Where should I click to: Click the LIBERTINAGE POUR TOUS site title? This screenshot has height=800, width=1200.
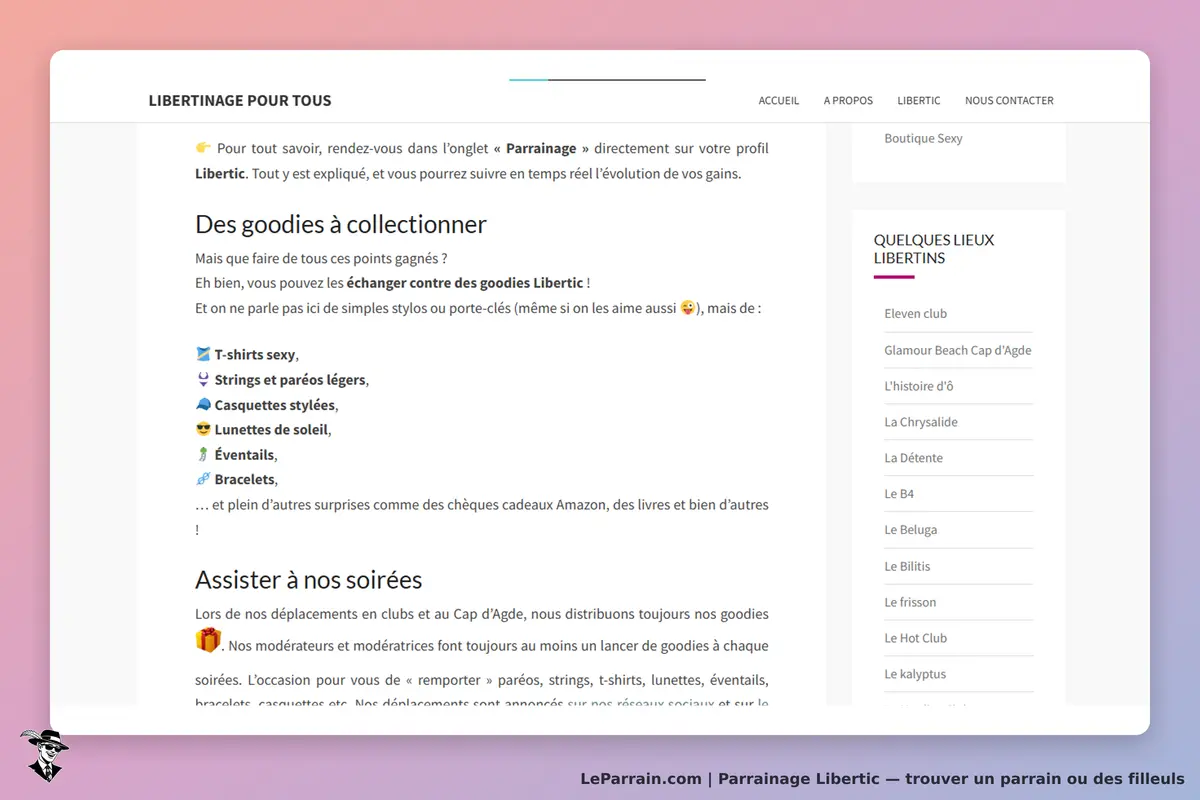[240, 100]
